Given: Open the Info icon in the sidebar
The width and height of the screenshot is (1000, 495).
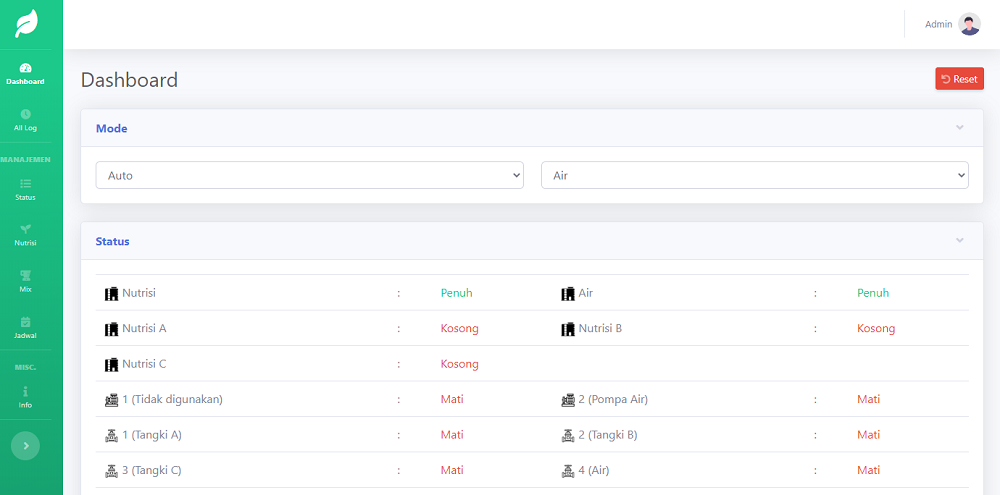Looking at the screenshot, I should click(25, 391).
